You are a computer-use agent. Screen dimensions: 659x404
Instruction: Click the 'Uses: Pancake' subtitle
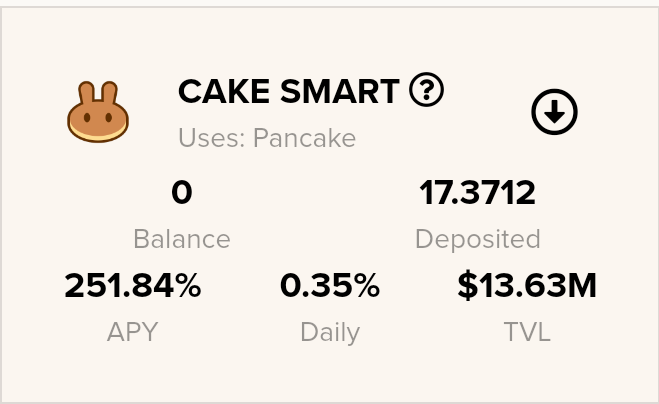pos(267,138)
